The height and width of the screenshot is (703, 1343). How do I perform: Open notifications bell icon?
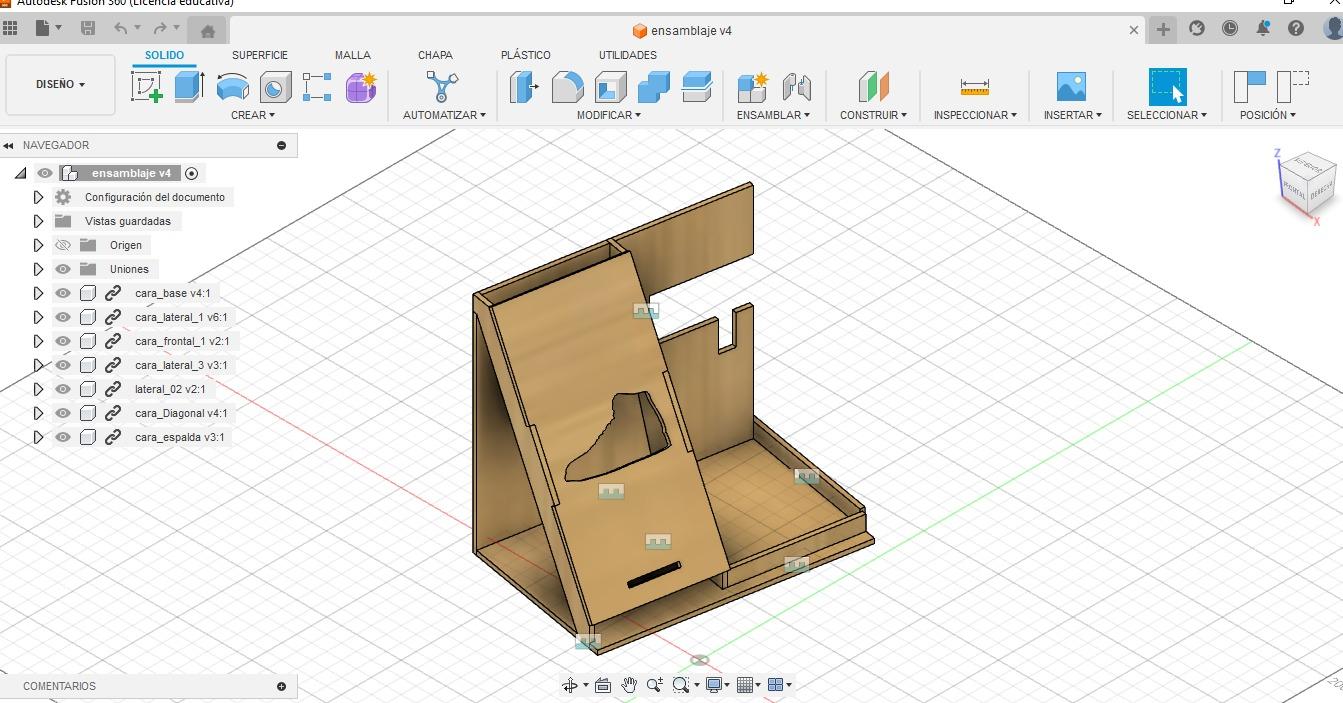click(1263, 29)
